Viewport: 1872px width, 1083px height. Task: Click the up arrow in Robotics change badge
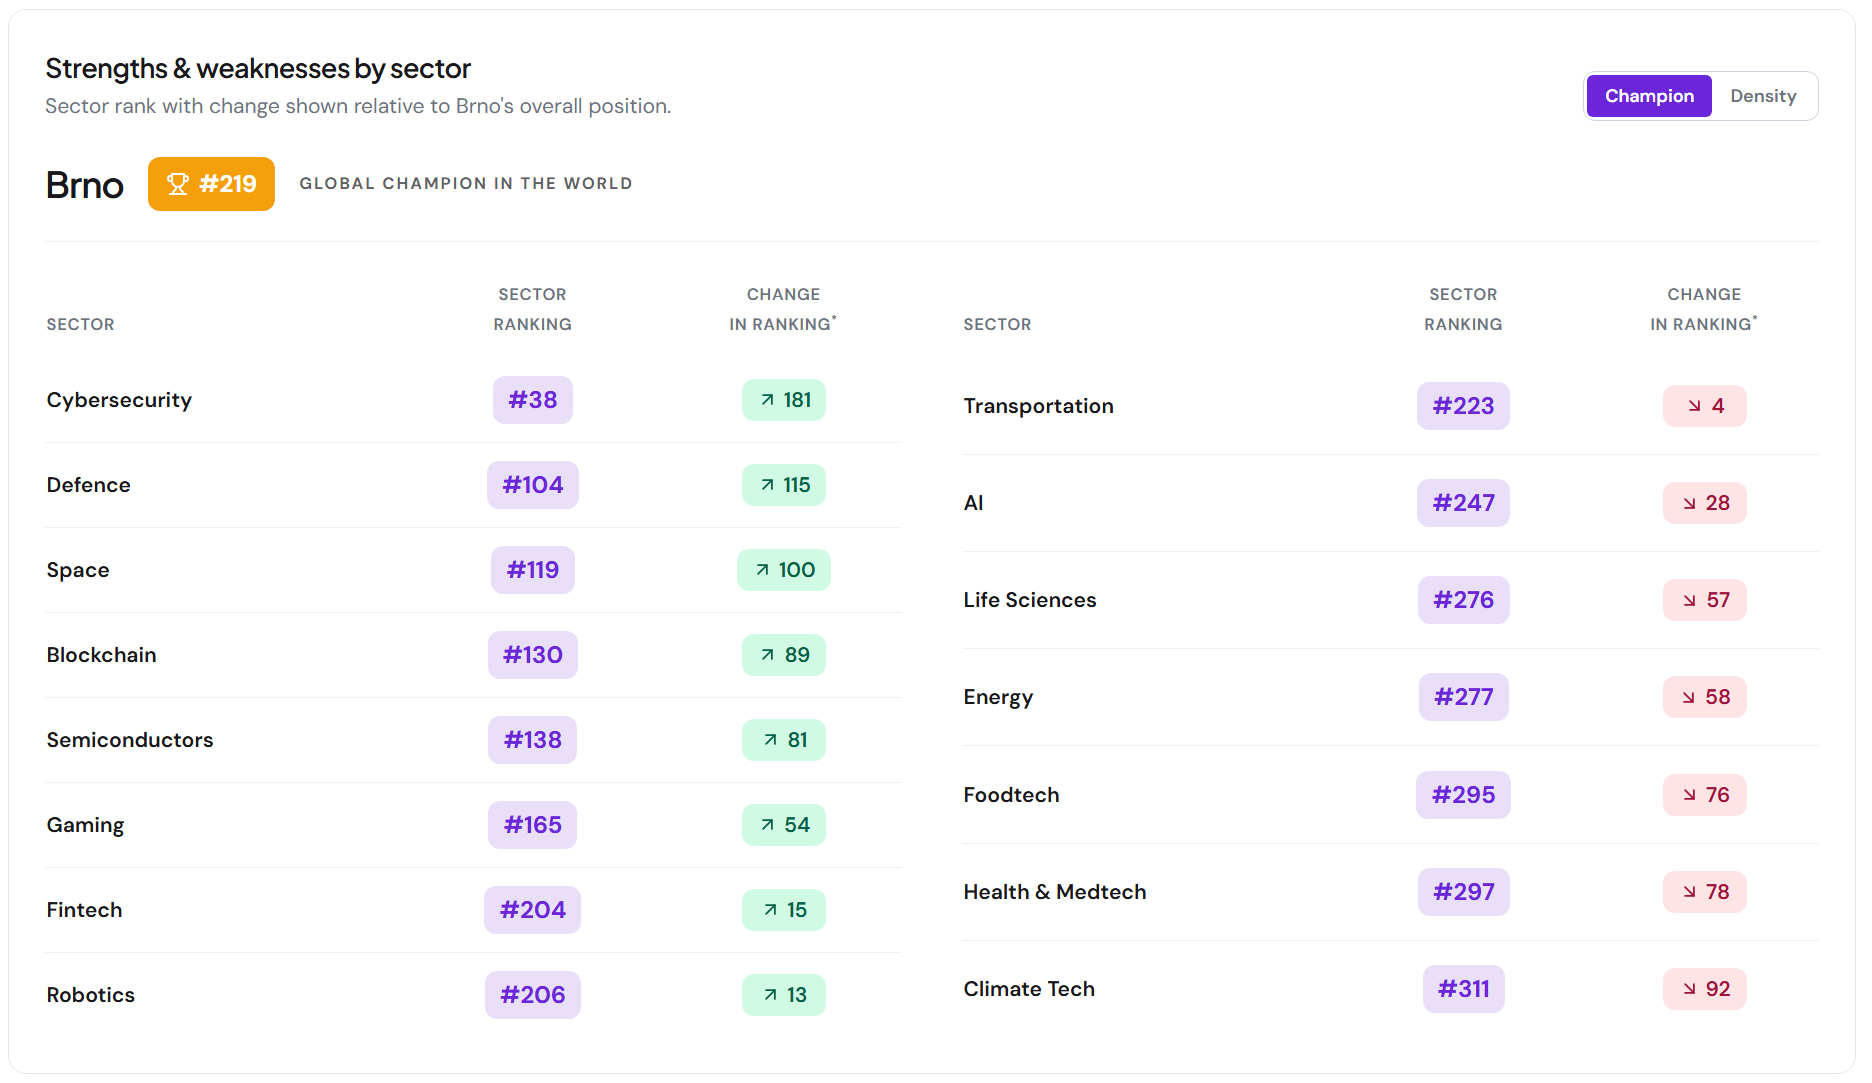pos(770,995)
